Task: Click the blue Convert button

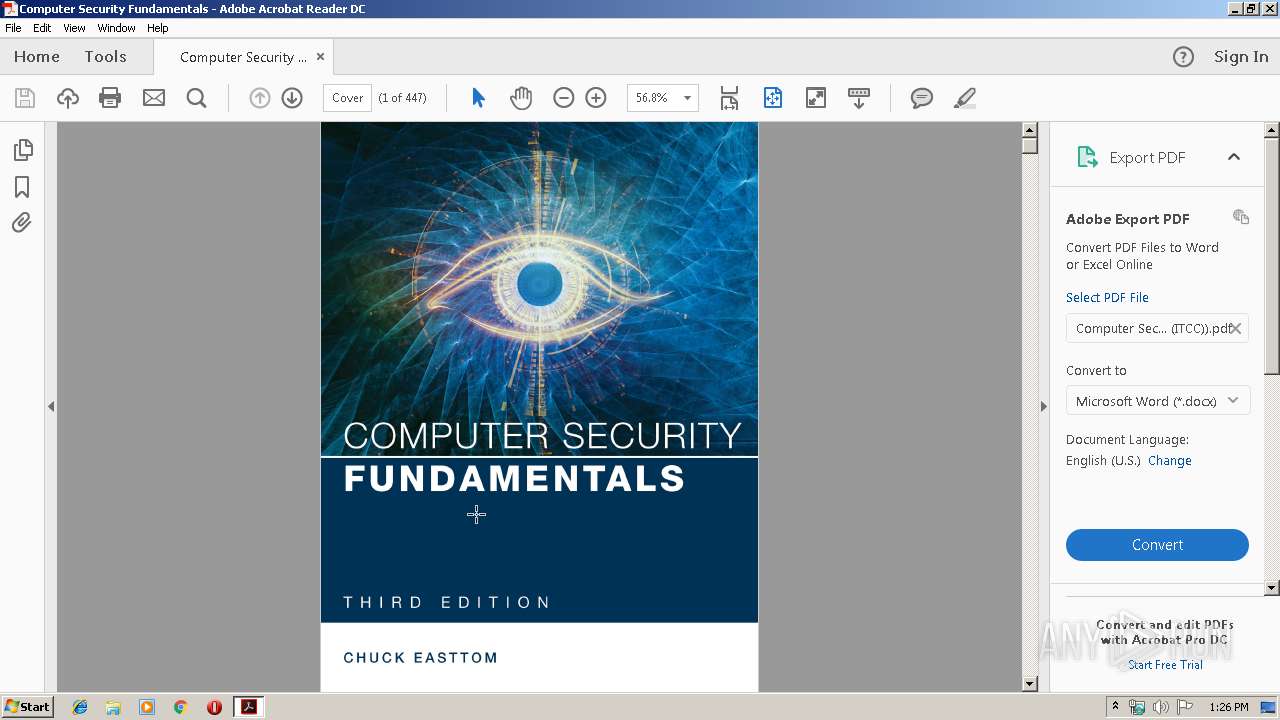Action: tap(1157, 545)
